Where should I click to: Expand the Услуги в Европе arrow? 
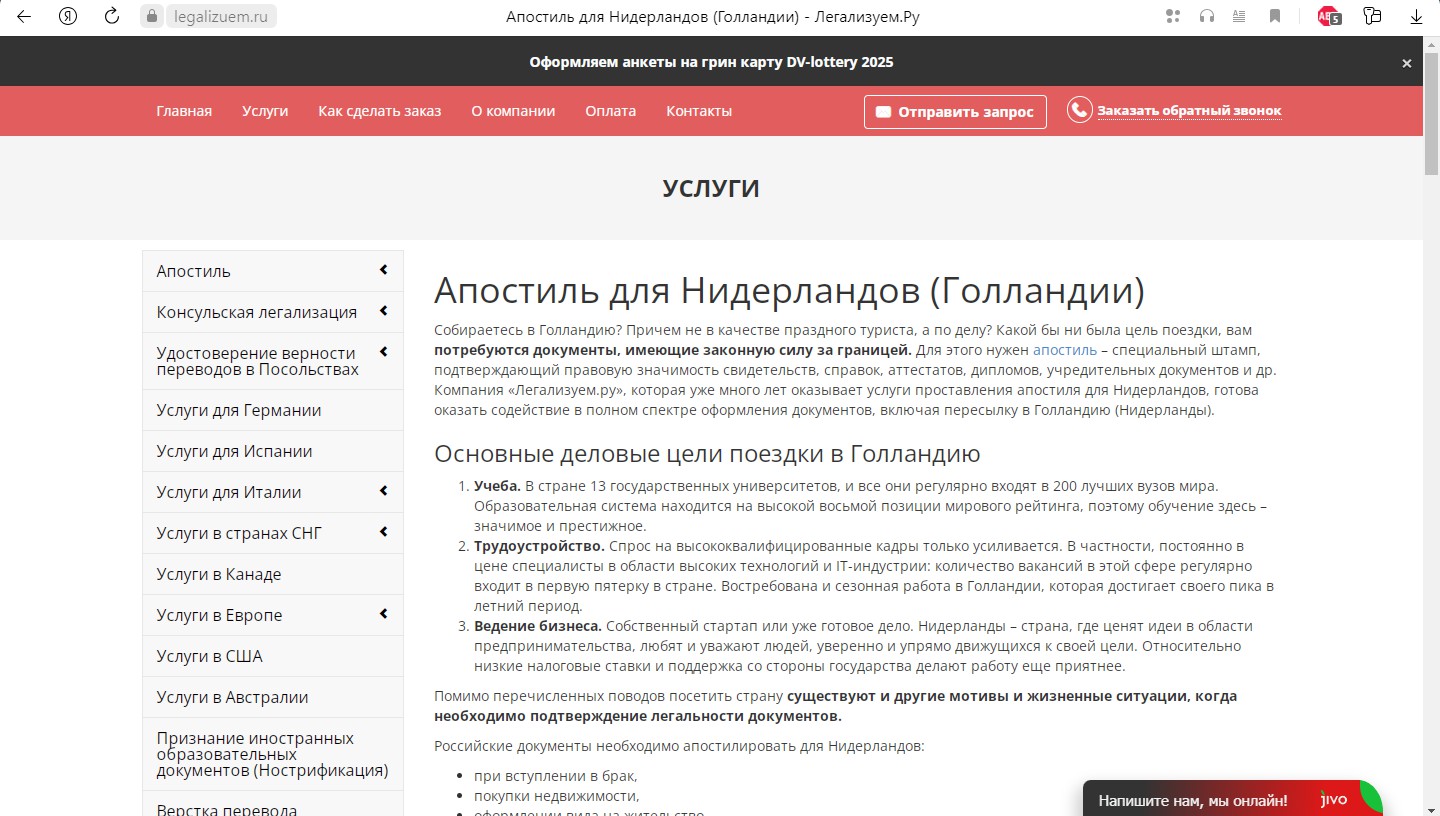[x=384, y=614]
